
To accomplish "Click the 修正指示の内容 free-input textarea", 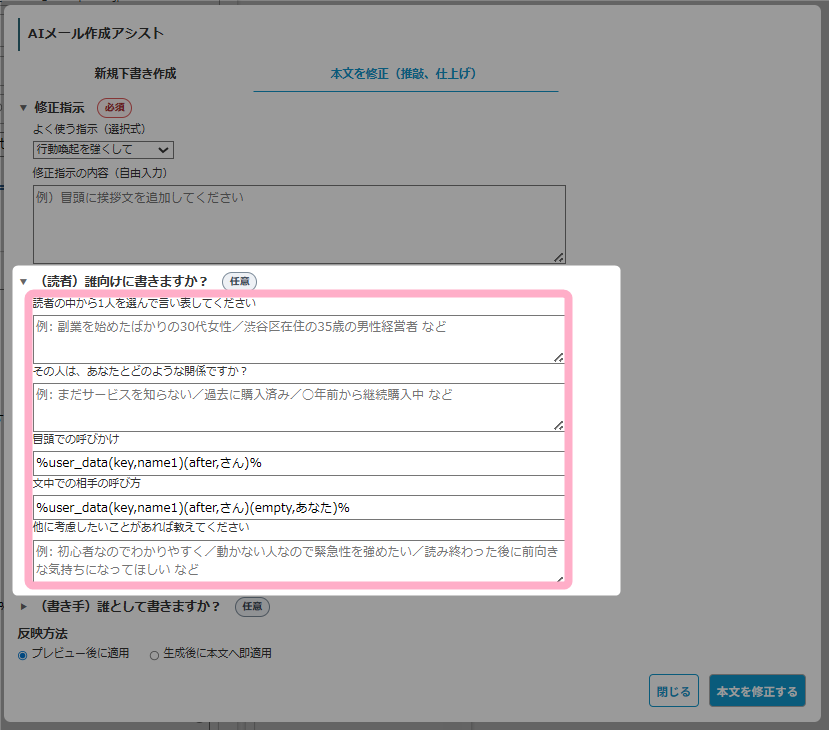I will [x=298, y=224].
